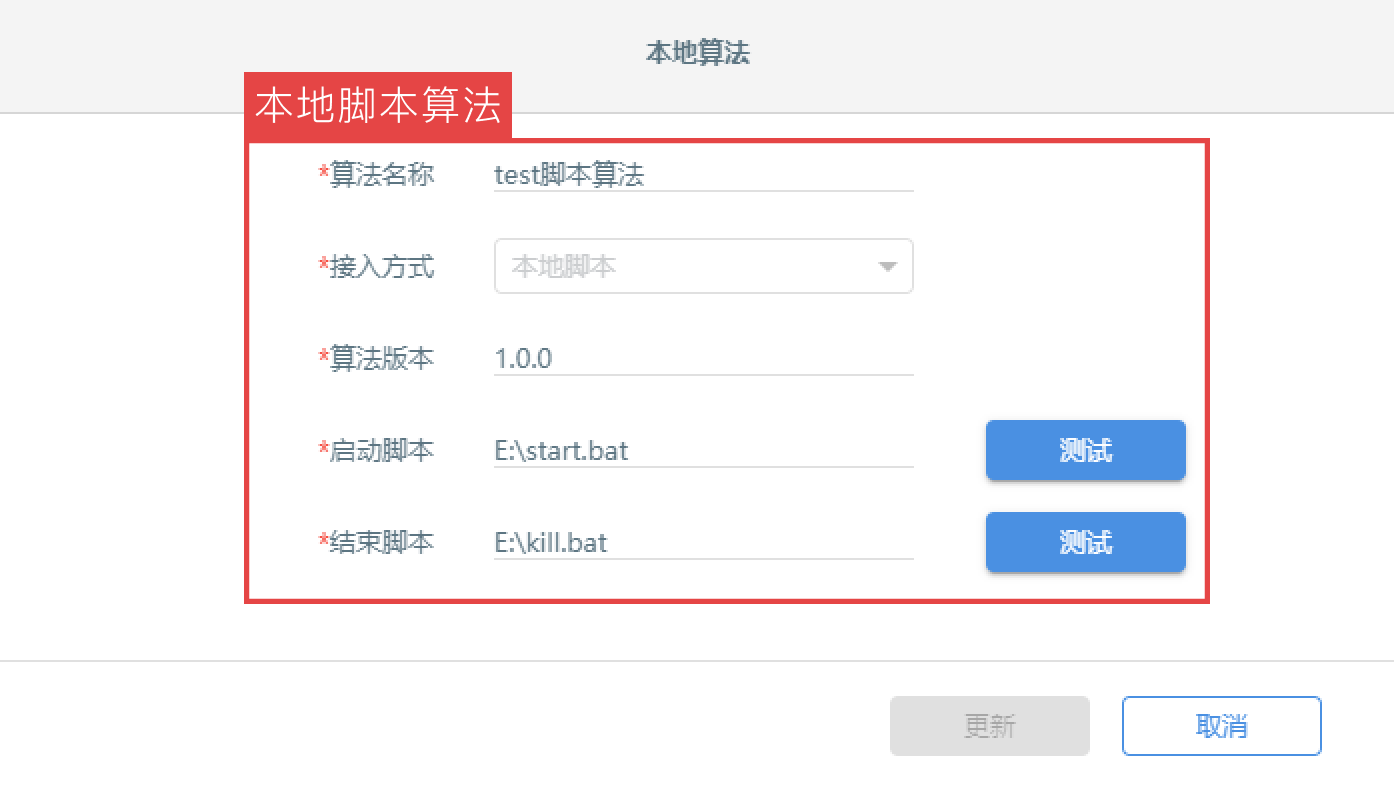The image size is (1394, 786).
Task: Click the 结束脚本 field with E:\kill.bat
Action: pyautogui.click(x=704, y=542)
